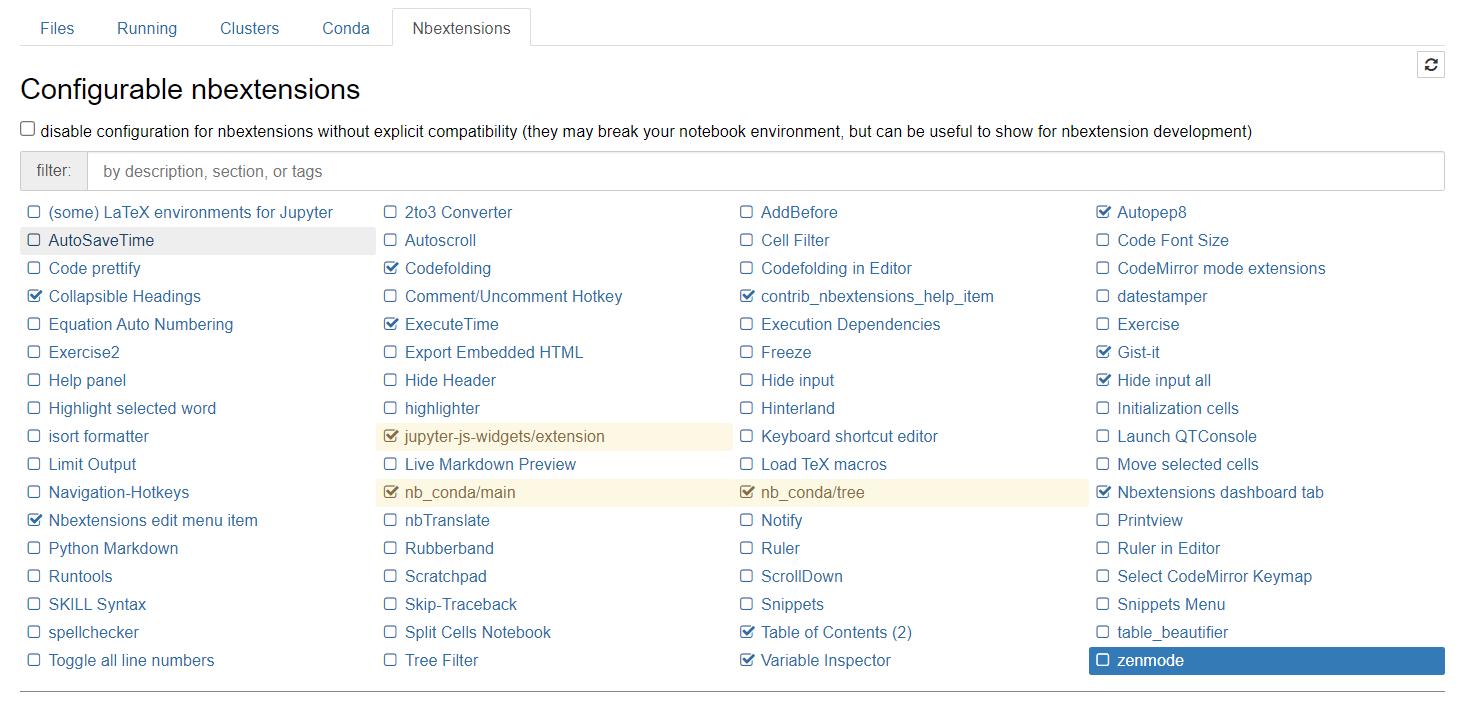
Task: Disable the Collapsible Headings extension
Action: 35,296
